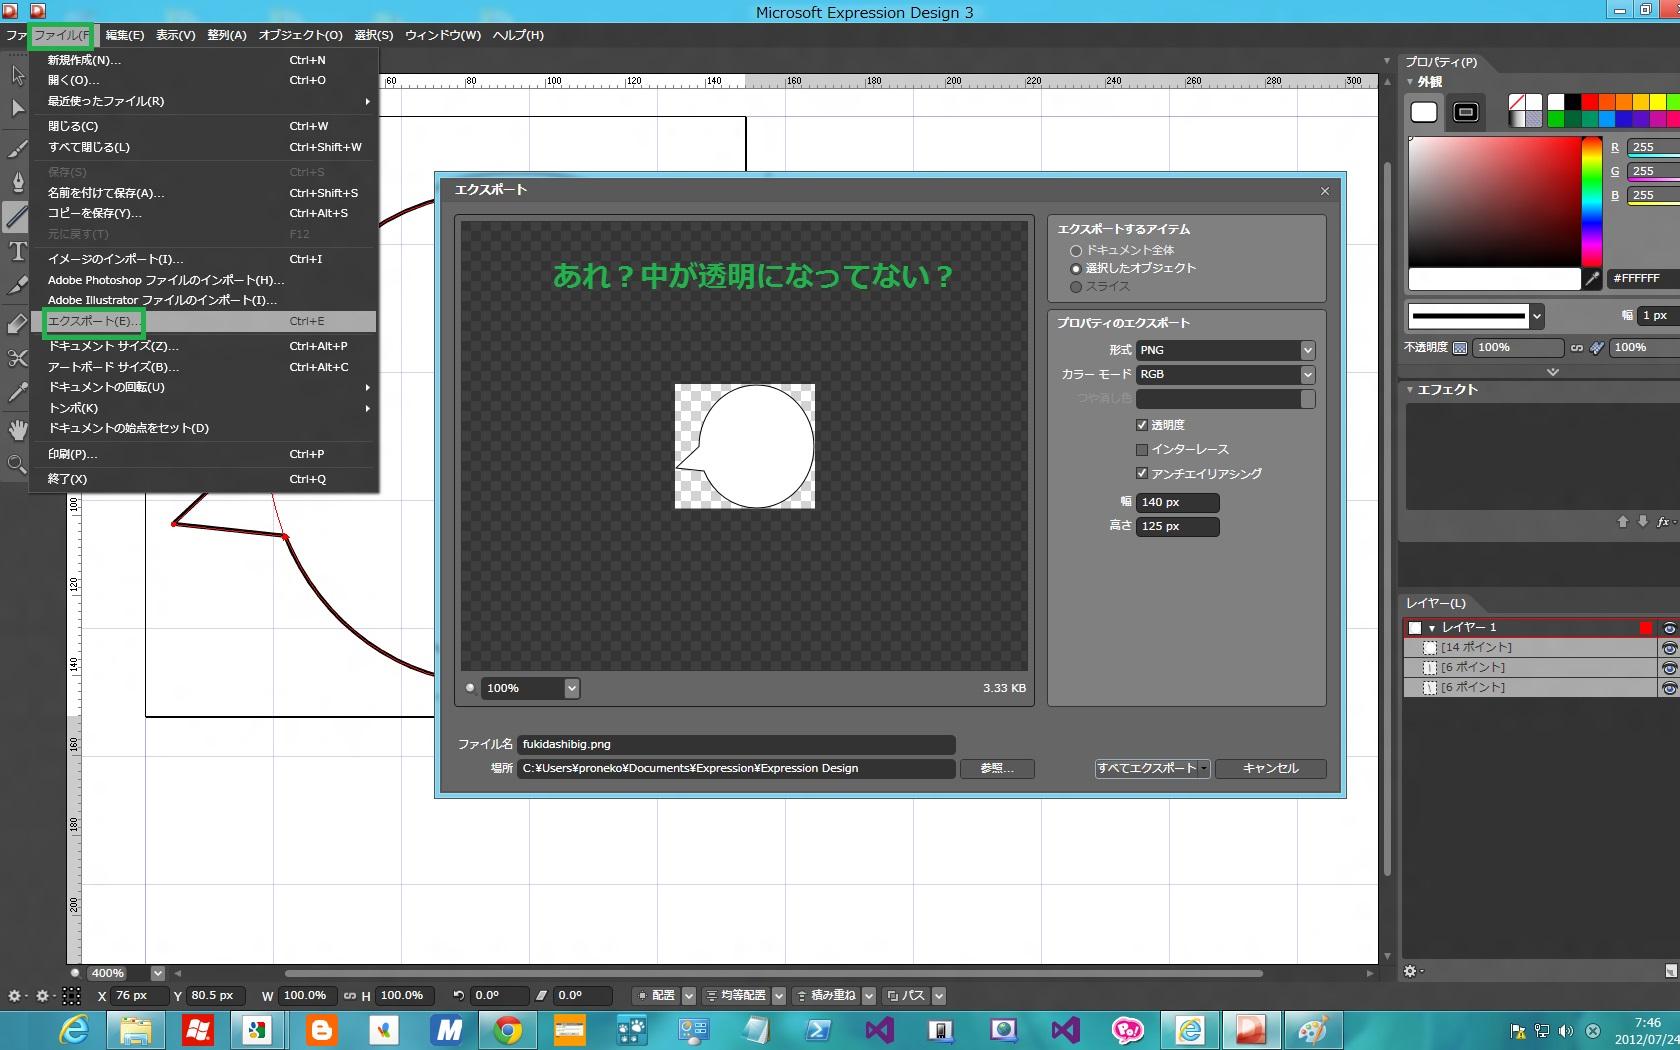1680x1050 pixels.
Task: Select the ドキュメント全体 radio button
Action: pyautogui.click(x=1076, y=251)
